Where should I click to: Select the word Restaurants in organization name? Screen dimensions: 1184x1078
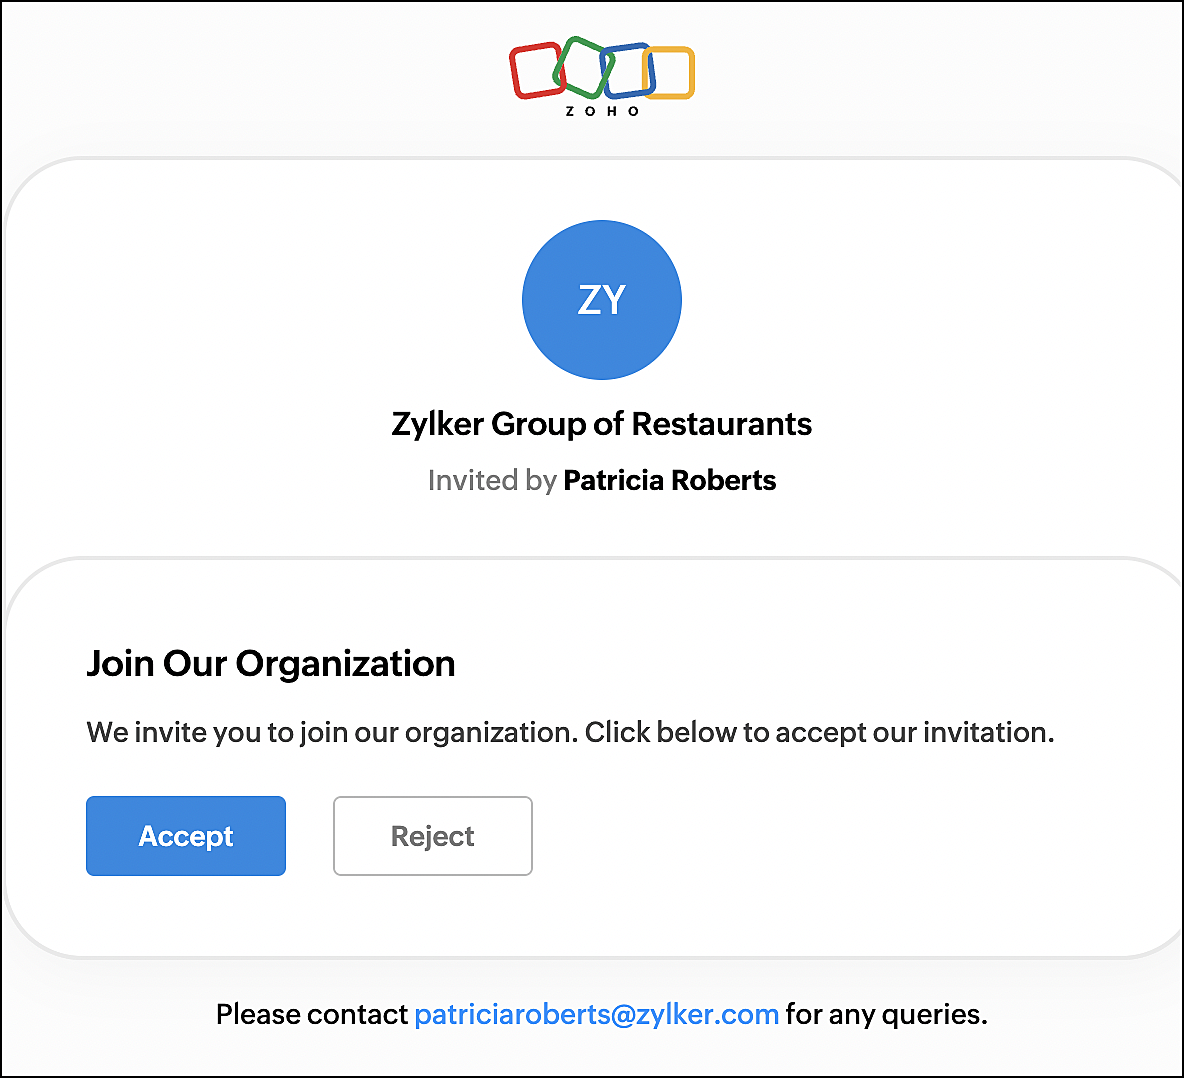point(721,424)
